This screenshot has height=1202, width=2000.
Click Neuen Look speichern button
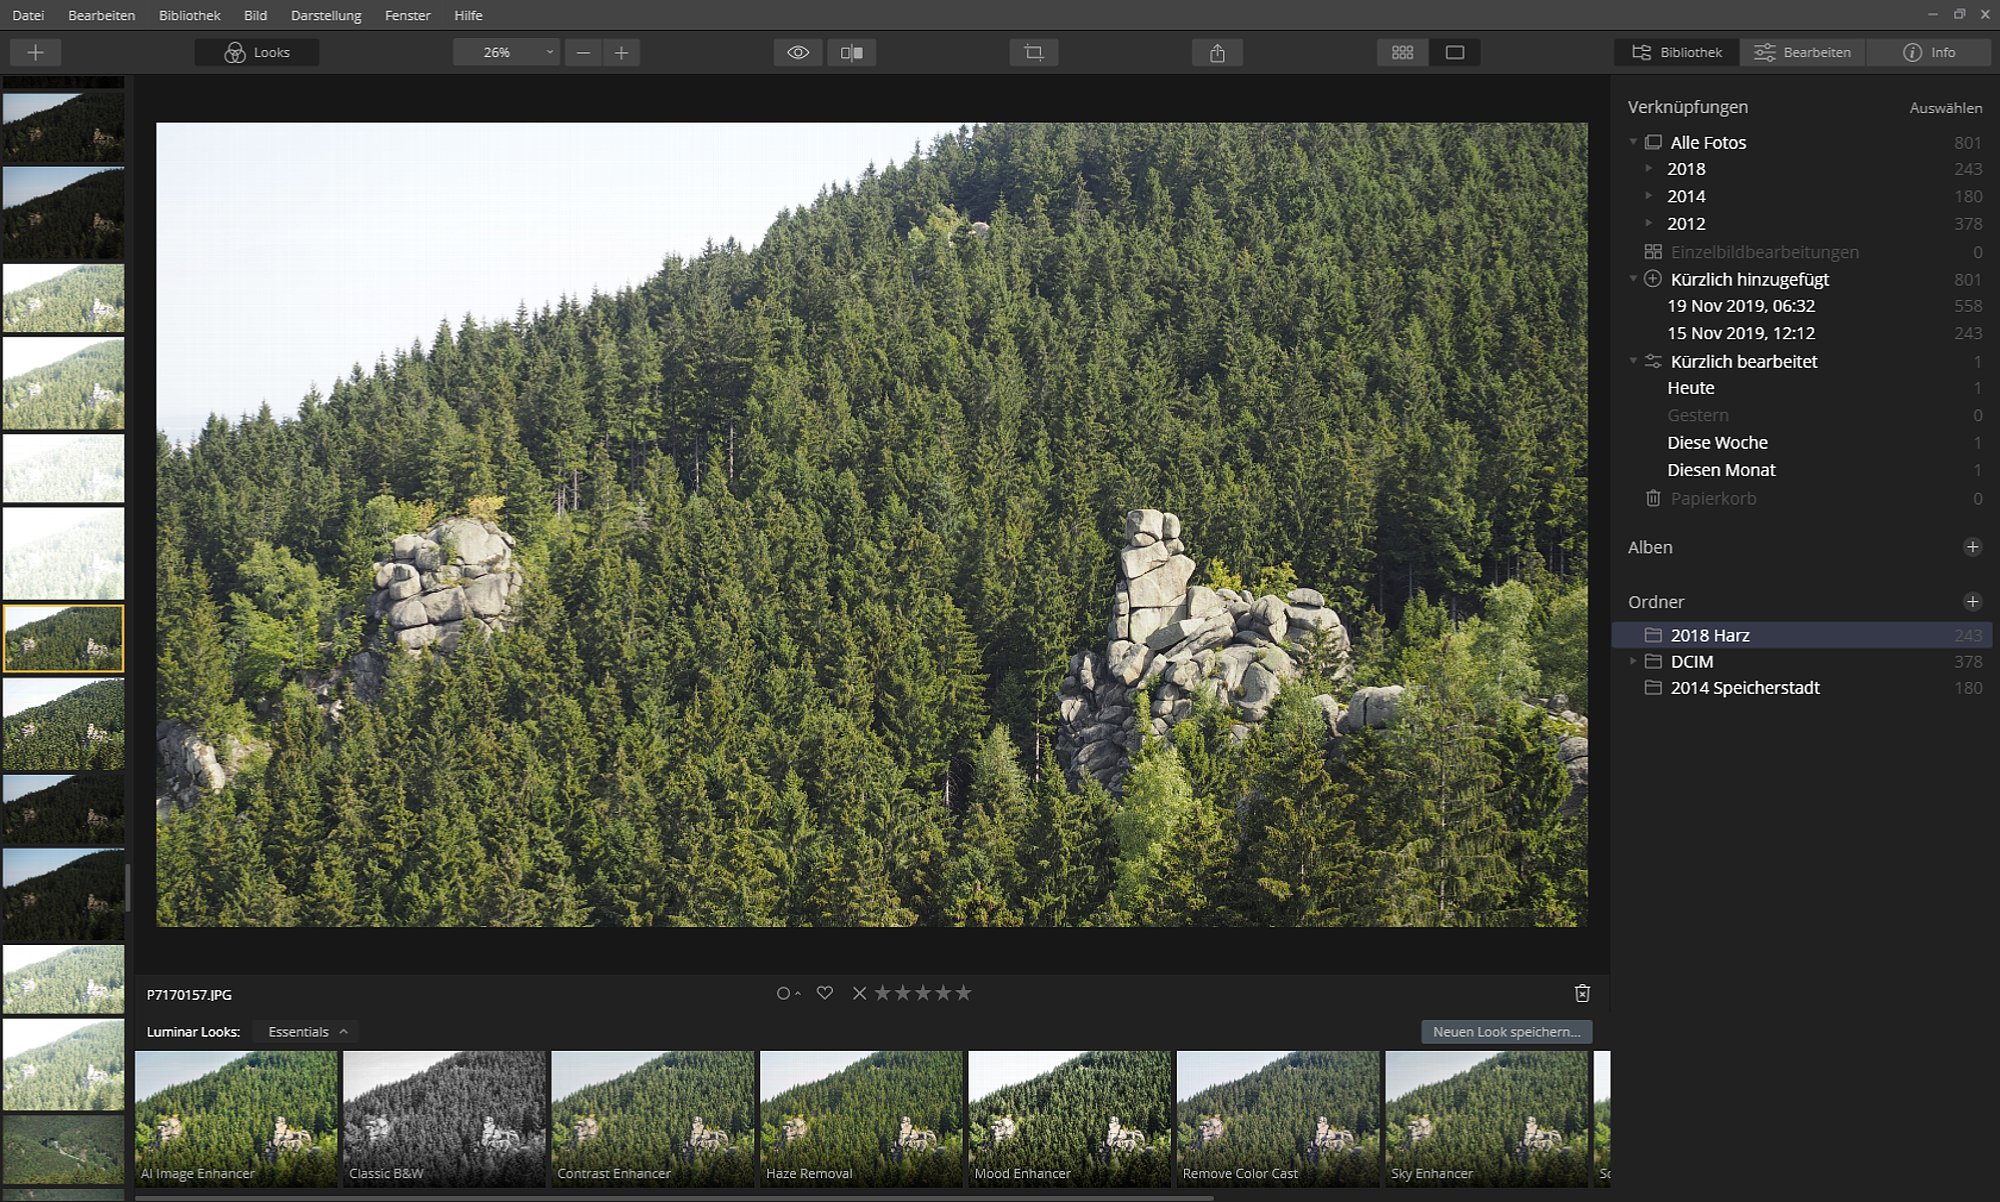1506,1031
